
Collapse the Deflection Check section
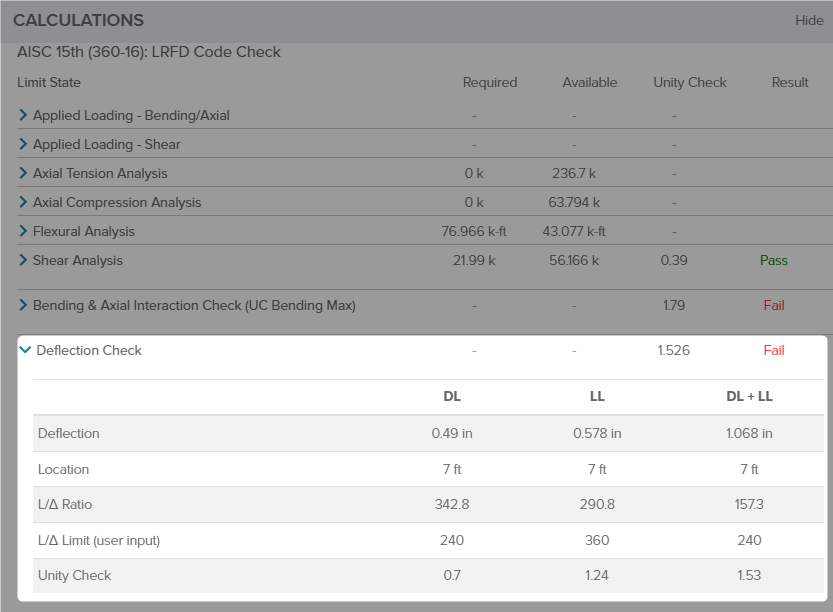[25, 350]
